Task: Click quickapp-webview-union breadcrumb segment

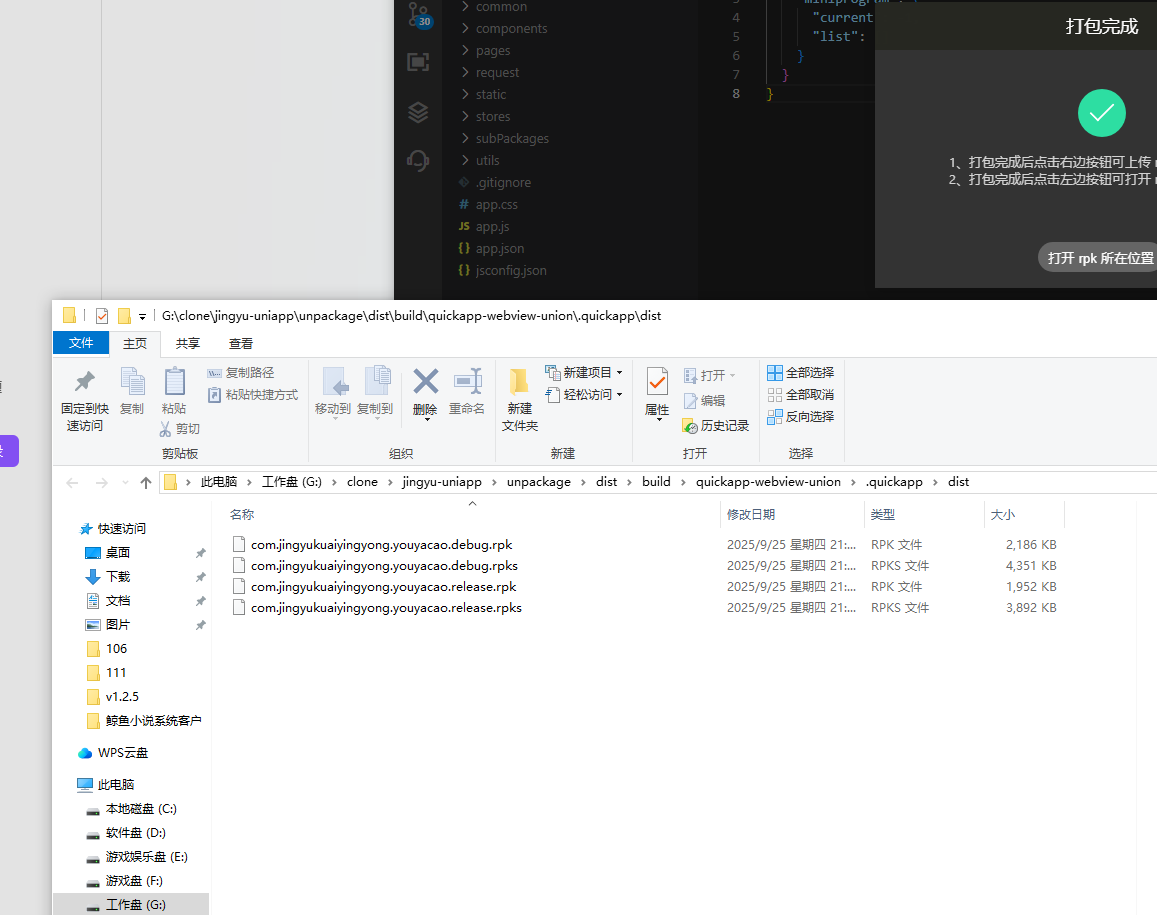Action: (x=768, y=482)
